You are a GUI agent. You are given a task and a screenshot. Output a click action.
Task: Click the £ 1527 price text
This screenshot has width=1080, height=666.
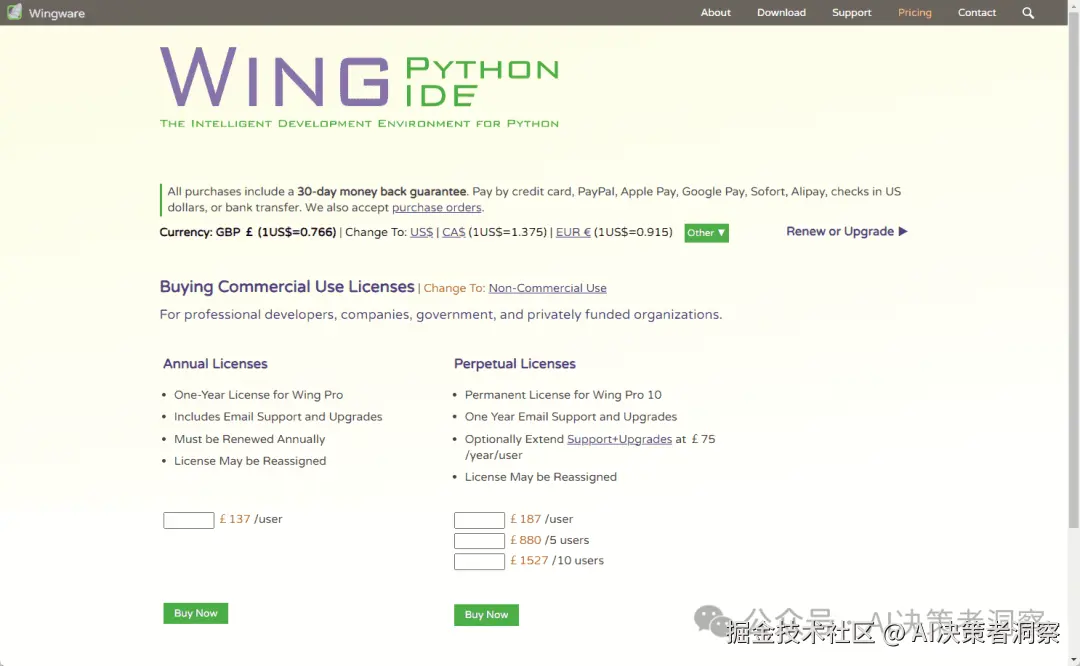click(529, 561)
